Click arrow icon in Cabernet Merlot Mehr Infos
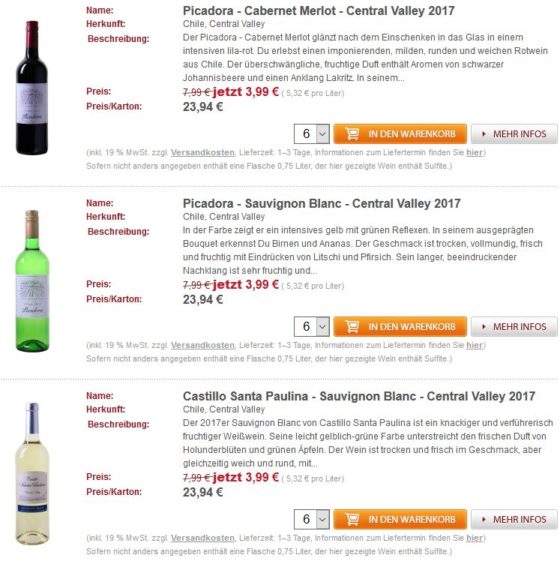 (x=484, y=134)
